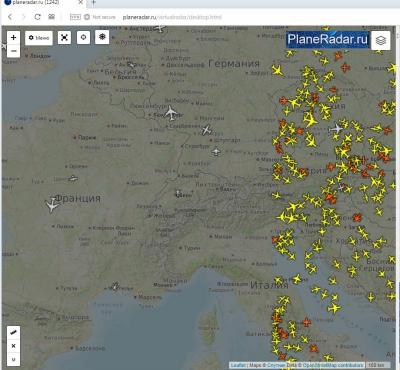Select the planeradar.ru (1242) browser tab
The height and width of the screenshot is (370, 400).
43,3
